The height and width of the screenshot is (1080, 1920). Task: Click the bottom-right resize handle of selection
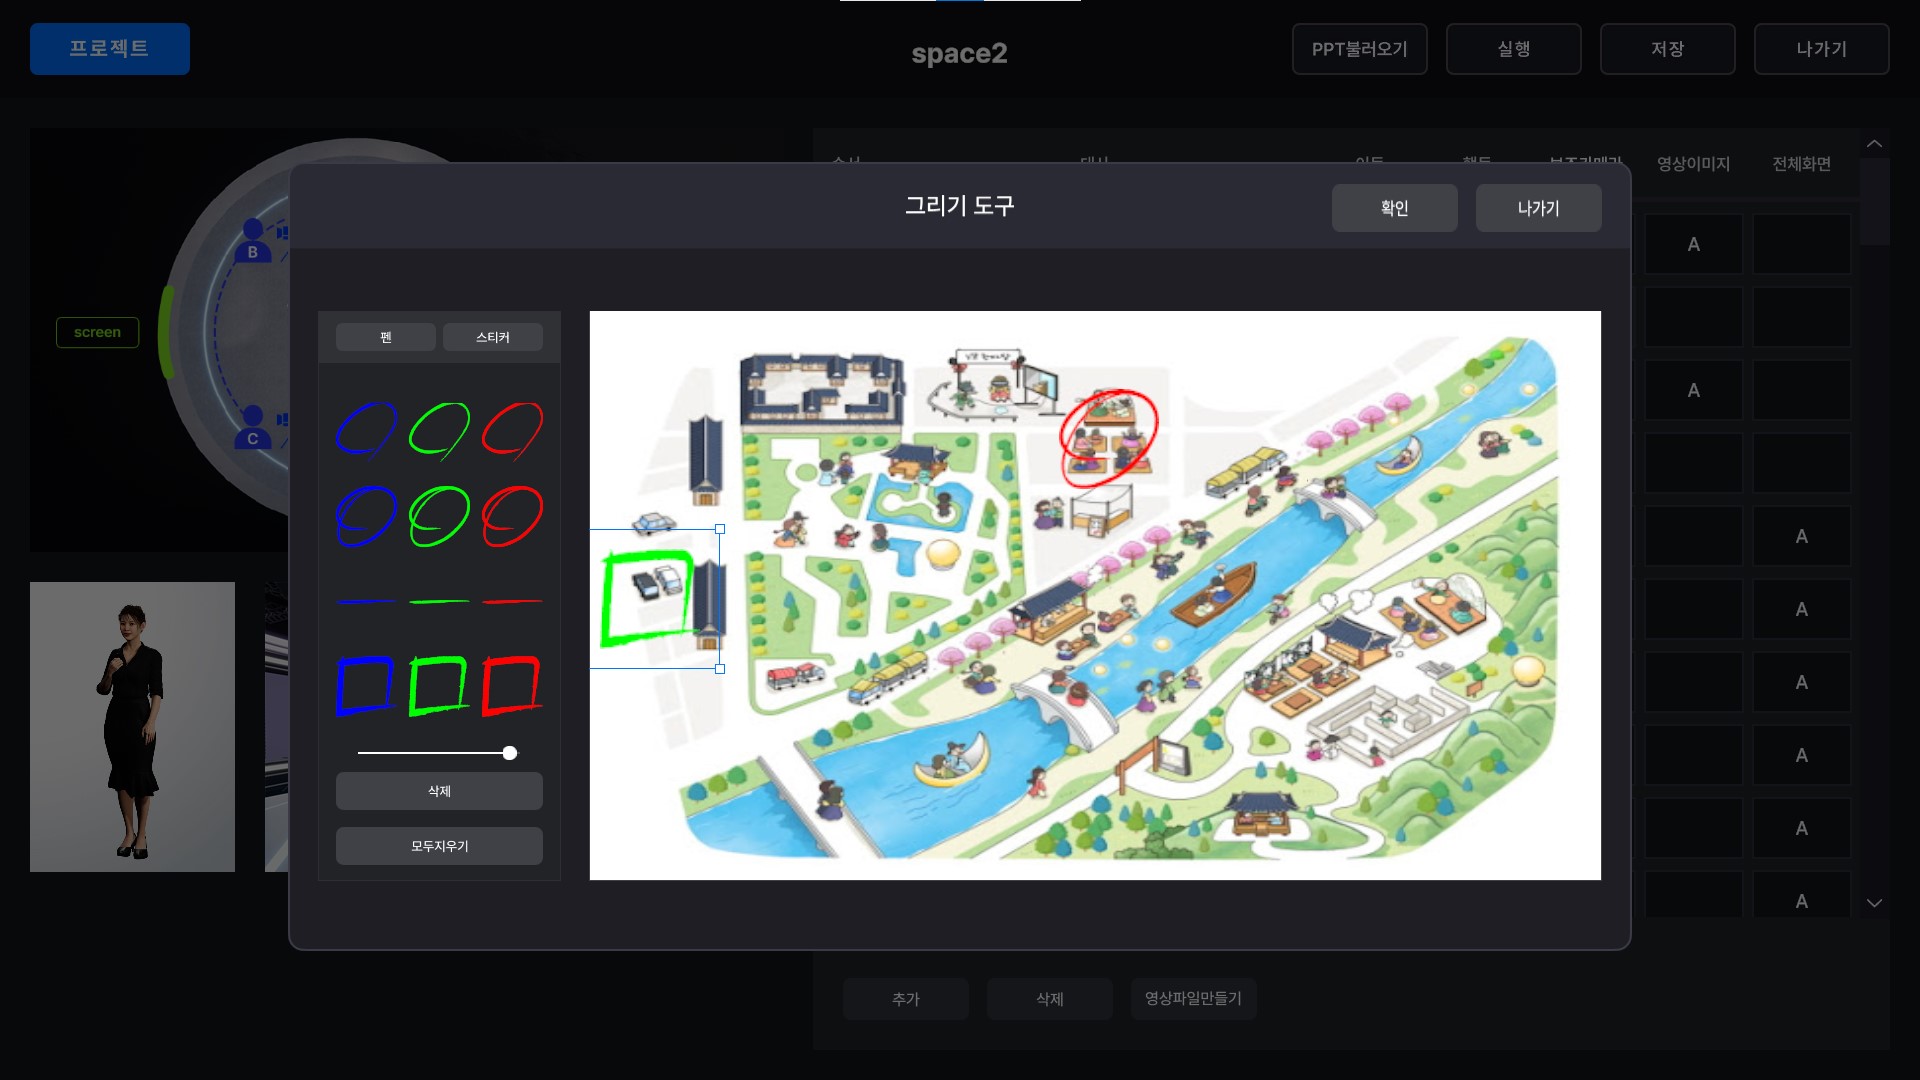(x=720, y=669)
